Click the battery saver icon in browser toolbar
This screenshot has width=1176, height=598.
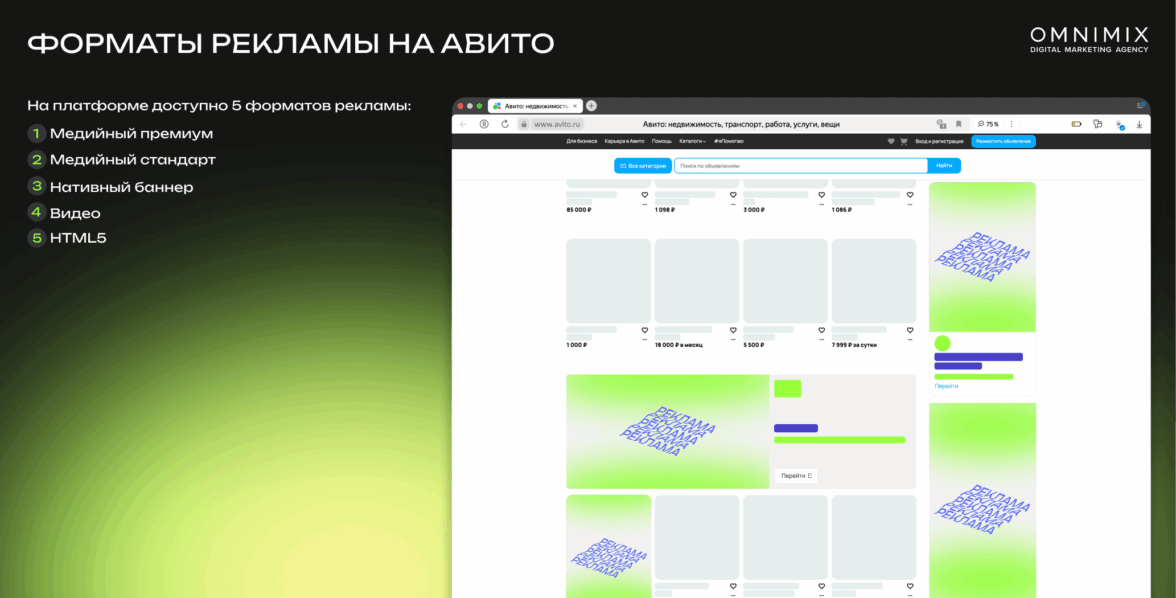point(1076,125)
